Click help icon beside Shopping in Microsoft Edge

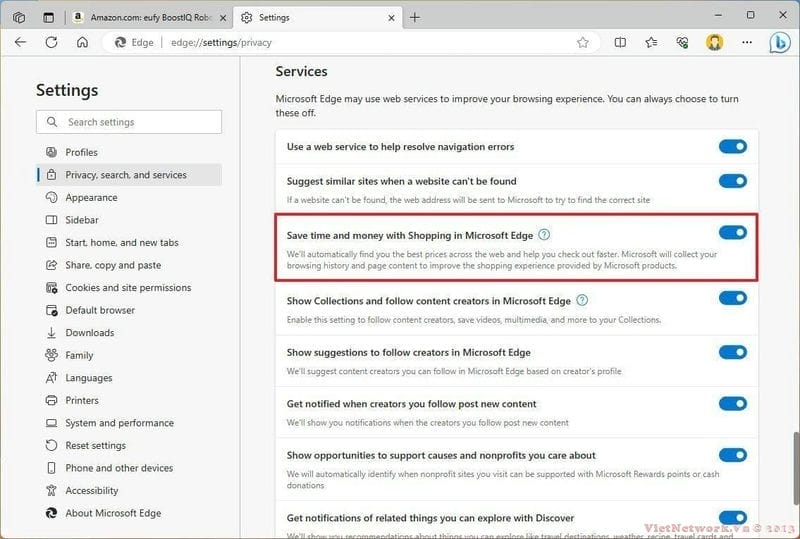coord(544,235)
